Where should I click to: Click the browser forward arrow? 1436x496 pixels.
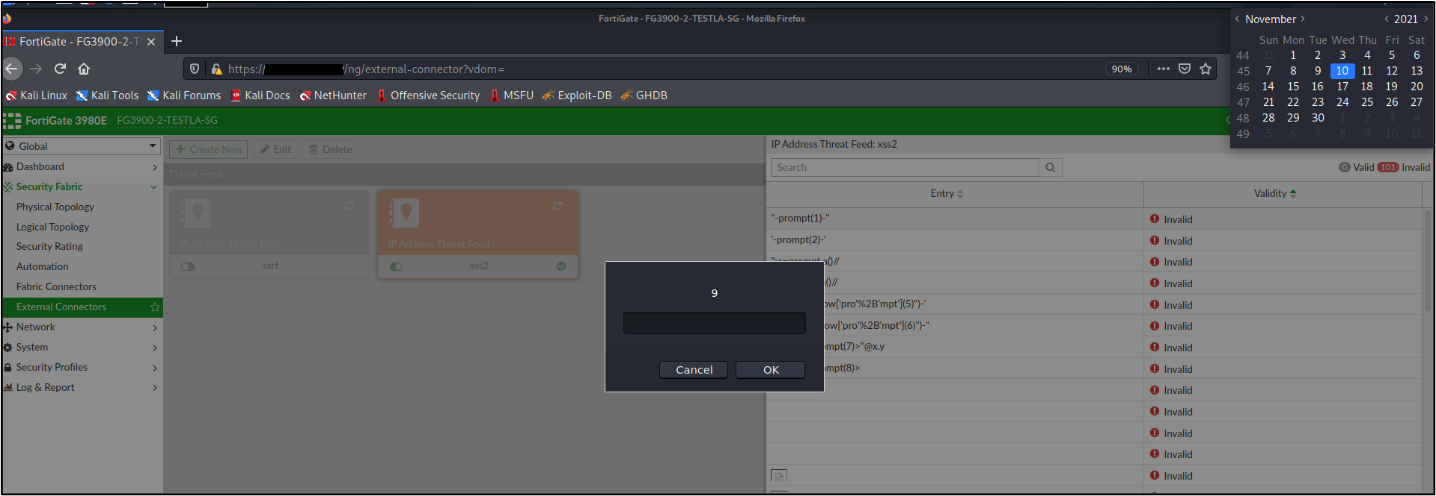pos(38,69)
